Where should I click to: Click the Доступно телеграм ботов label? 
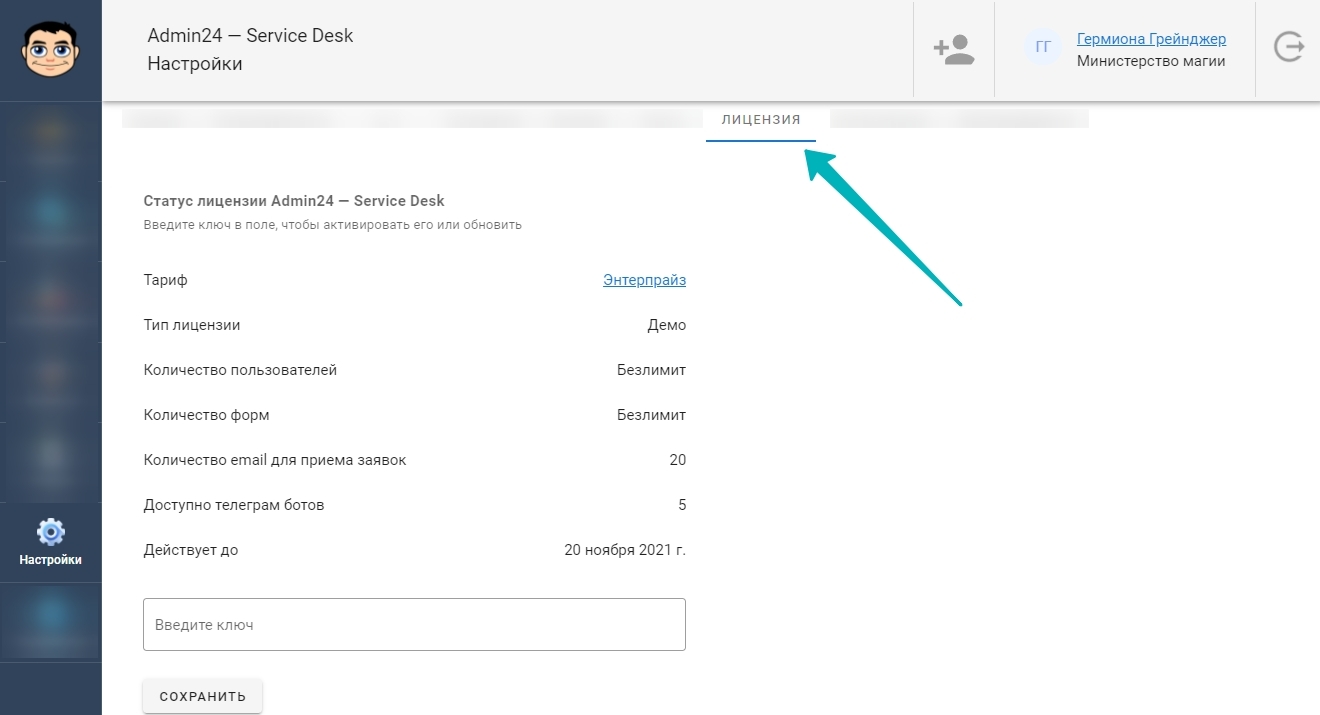[234, 505]
